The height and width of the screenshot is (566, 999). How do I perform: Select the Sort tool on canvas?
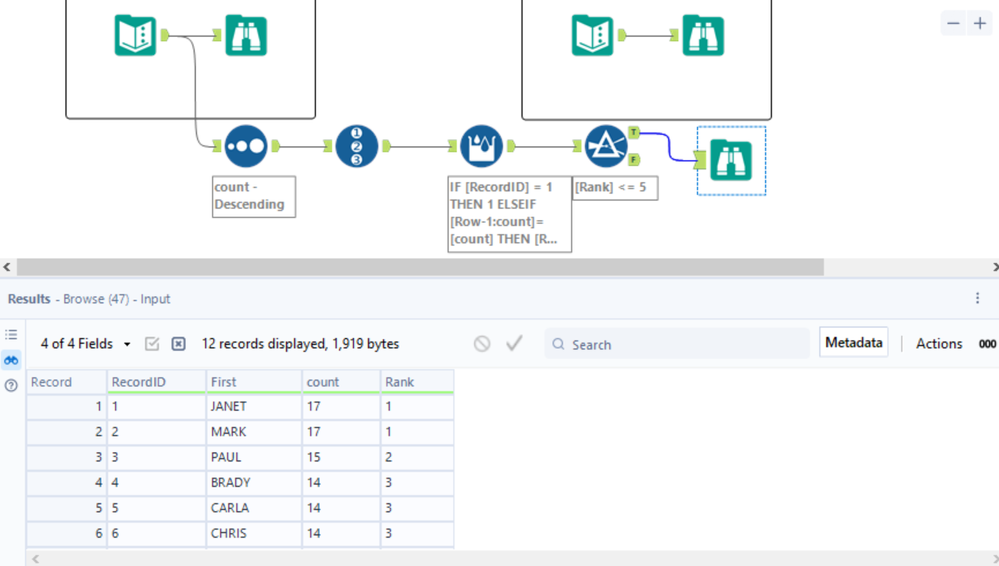[x=246, y=146]
